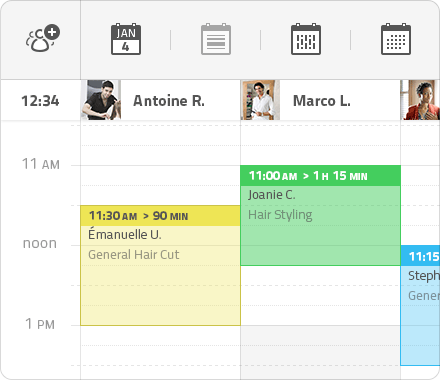Switch to the agenda list view icon

pos(216,39)
